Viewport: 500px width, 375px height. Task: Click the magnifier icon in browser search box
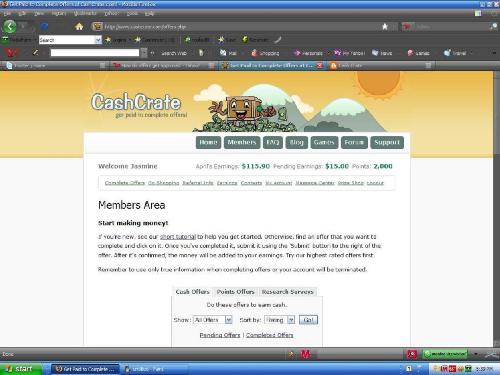(x=494, y=26)
